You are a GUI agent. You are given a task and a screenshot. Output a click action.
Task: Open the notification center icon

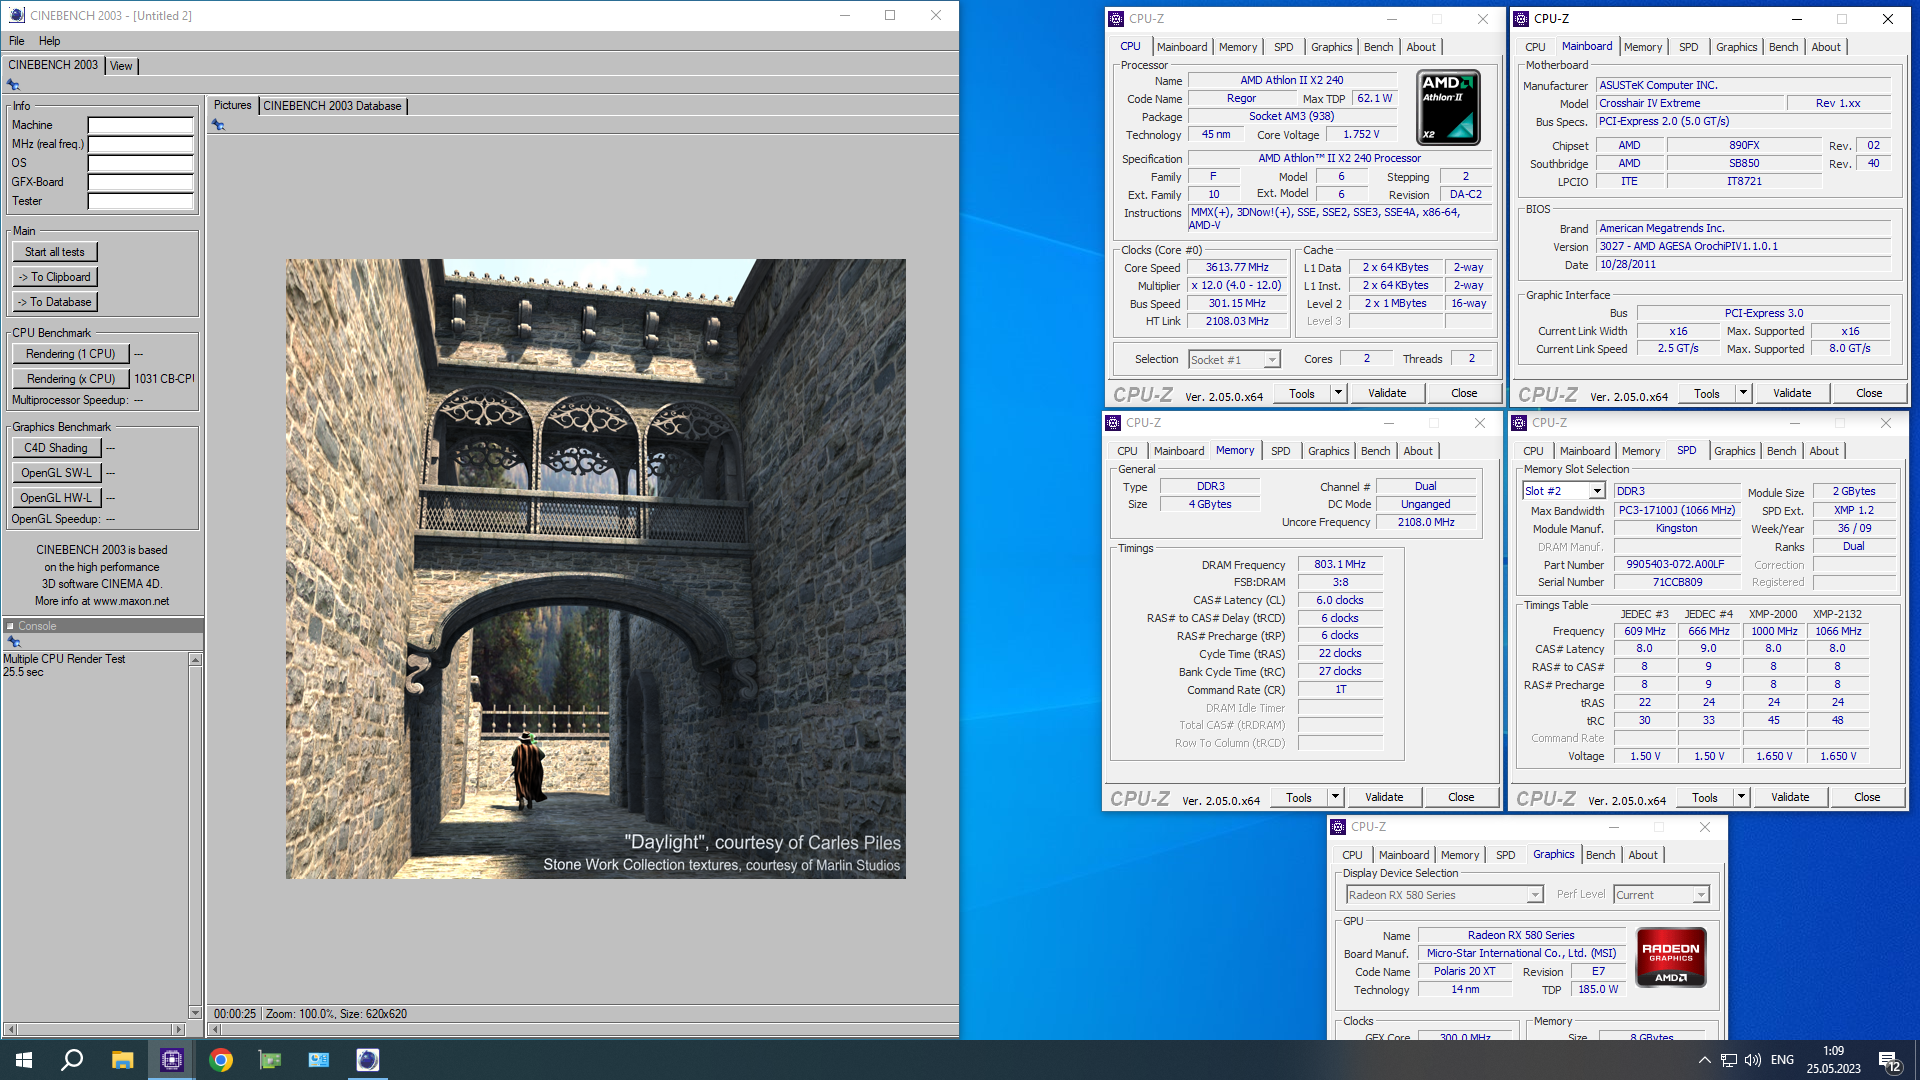click(x=1889, y=1061)
